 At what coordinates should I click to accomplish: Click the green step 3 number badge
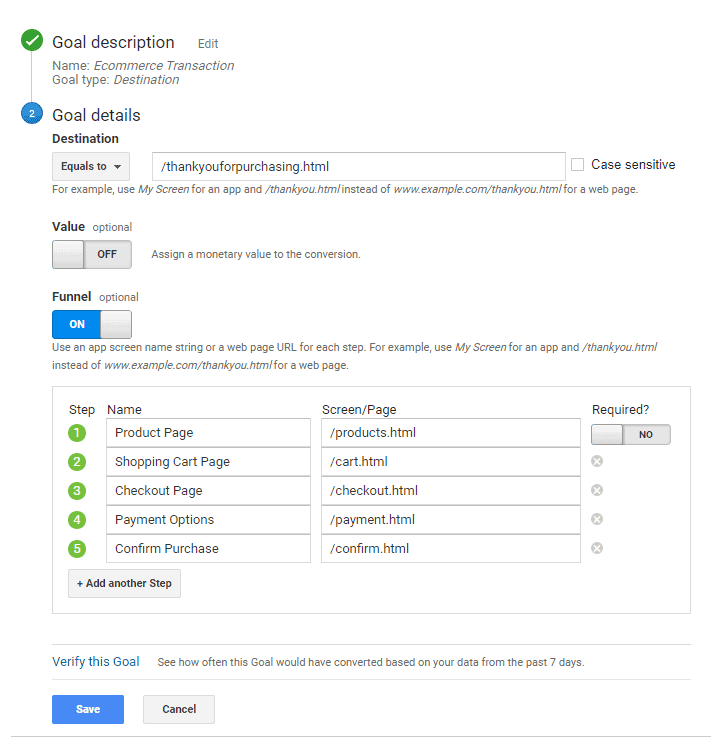tap(77, 490)
